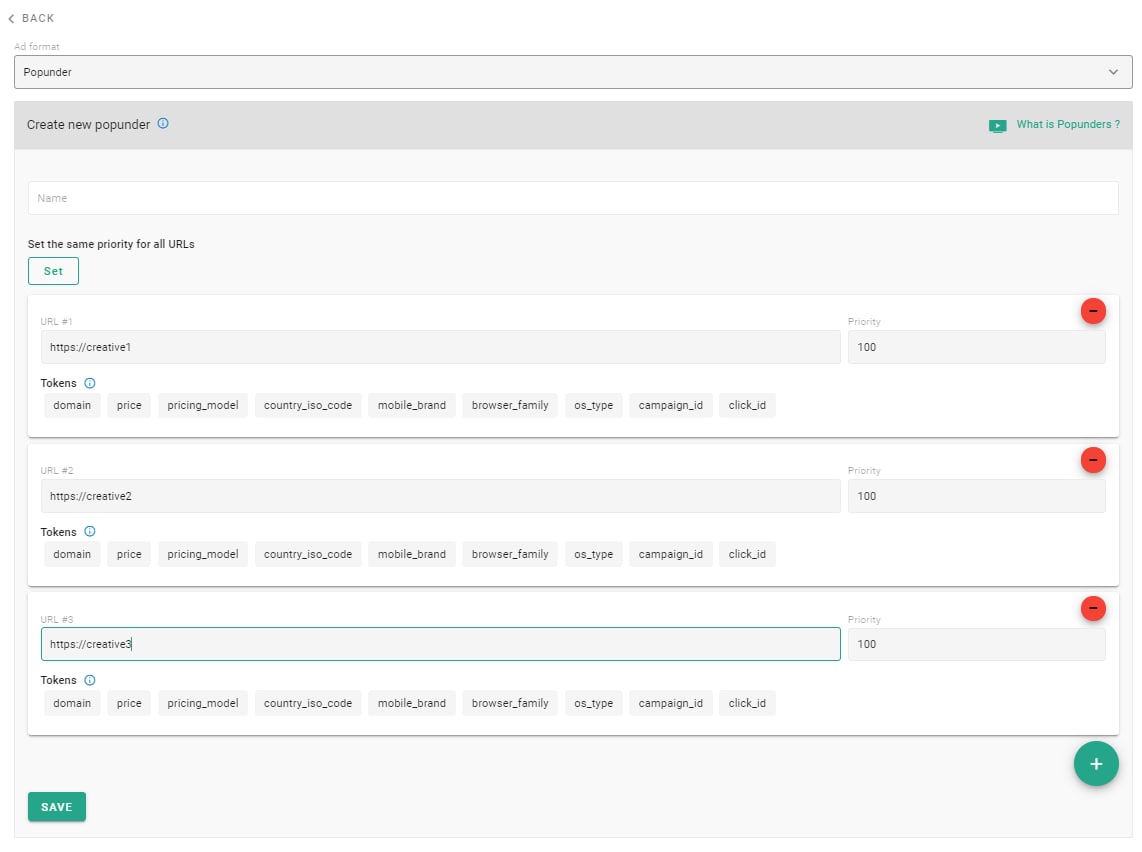Viewport: 1142px width, 852px height.
Task: Click the green SAVE button
Action: click(x=57, y=807)
